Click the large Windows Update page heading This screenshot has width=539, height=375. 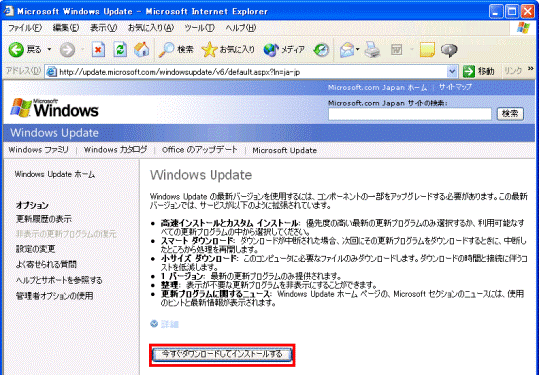coord(201,175)
